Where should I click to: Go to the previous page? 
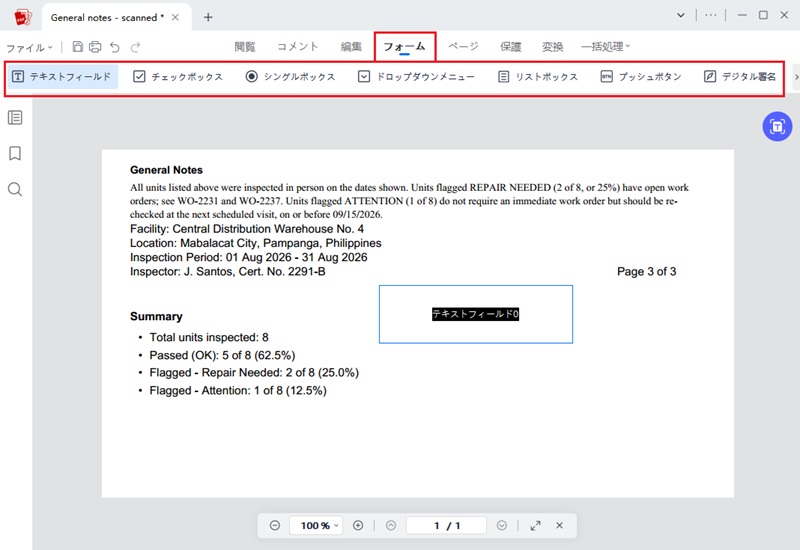[391, 526]
